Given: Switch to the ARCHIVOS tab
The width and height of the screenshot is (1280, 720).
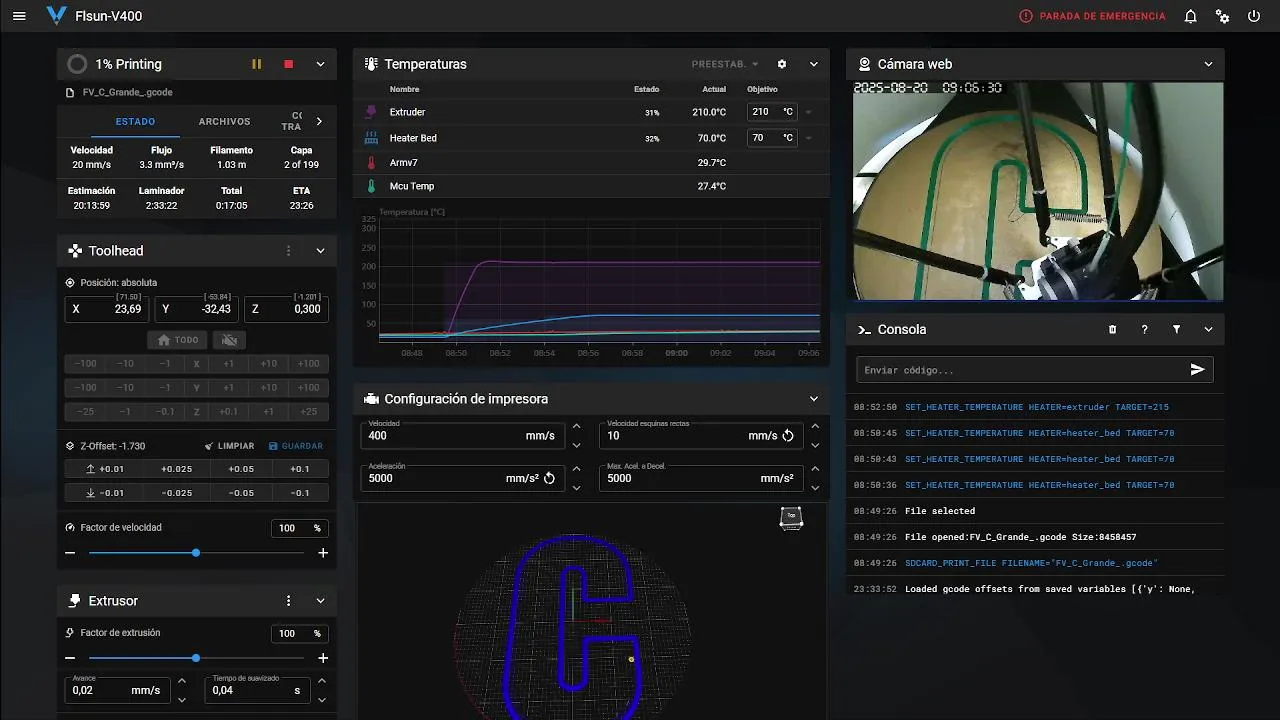Looking at the screenshot, I should 224,122.
